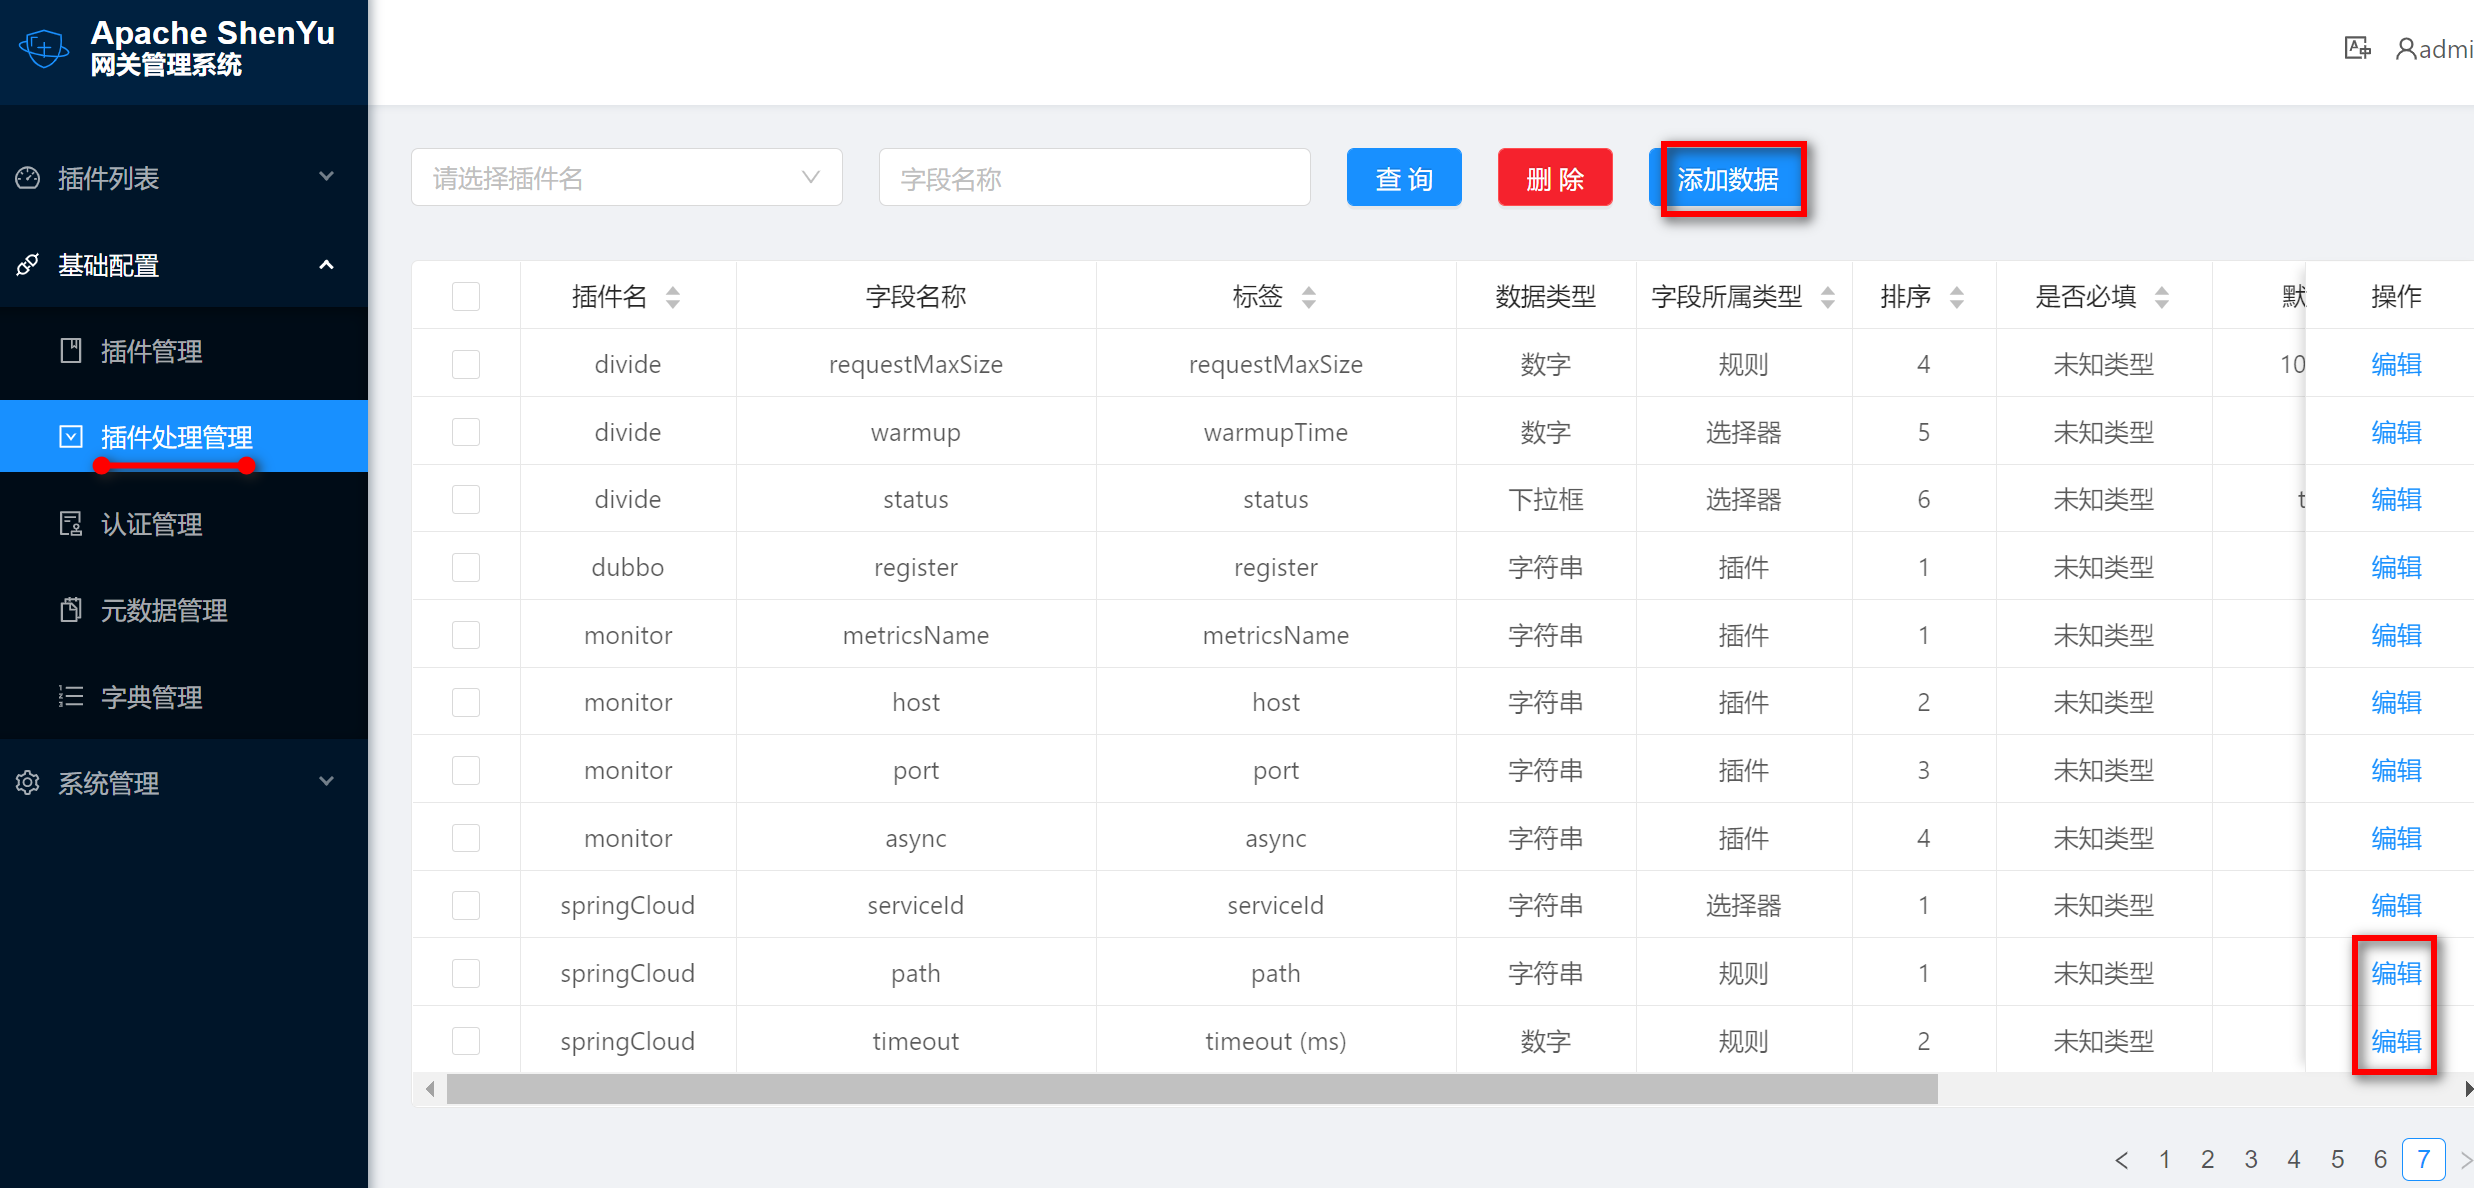Check the dubbo register row checkbox

pyautogui.click(x=466, y=567)
